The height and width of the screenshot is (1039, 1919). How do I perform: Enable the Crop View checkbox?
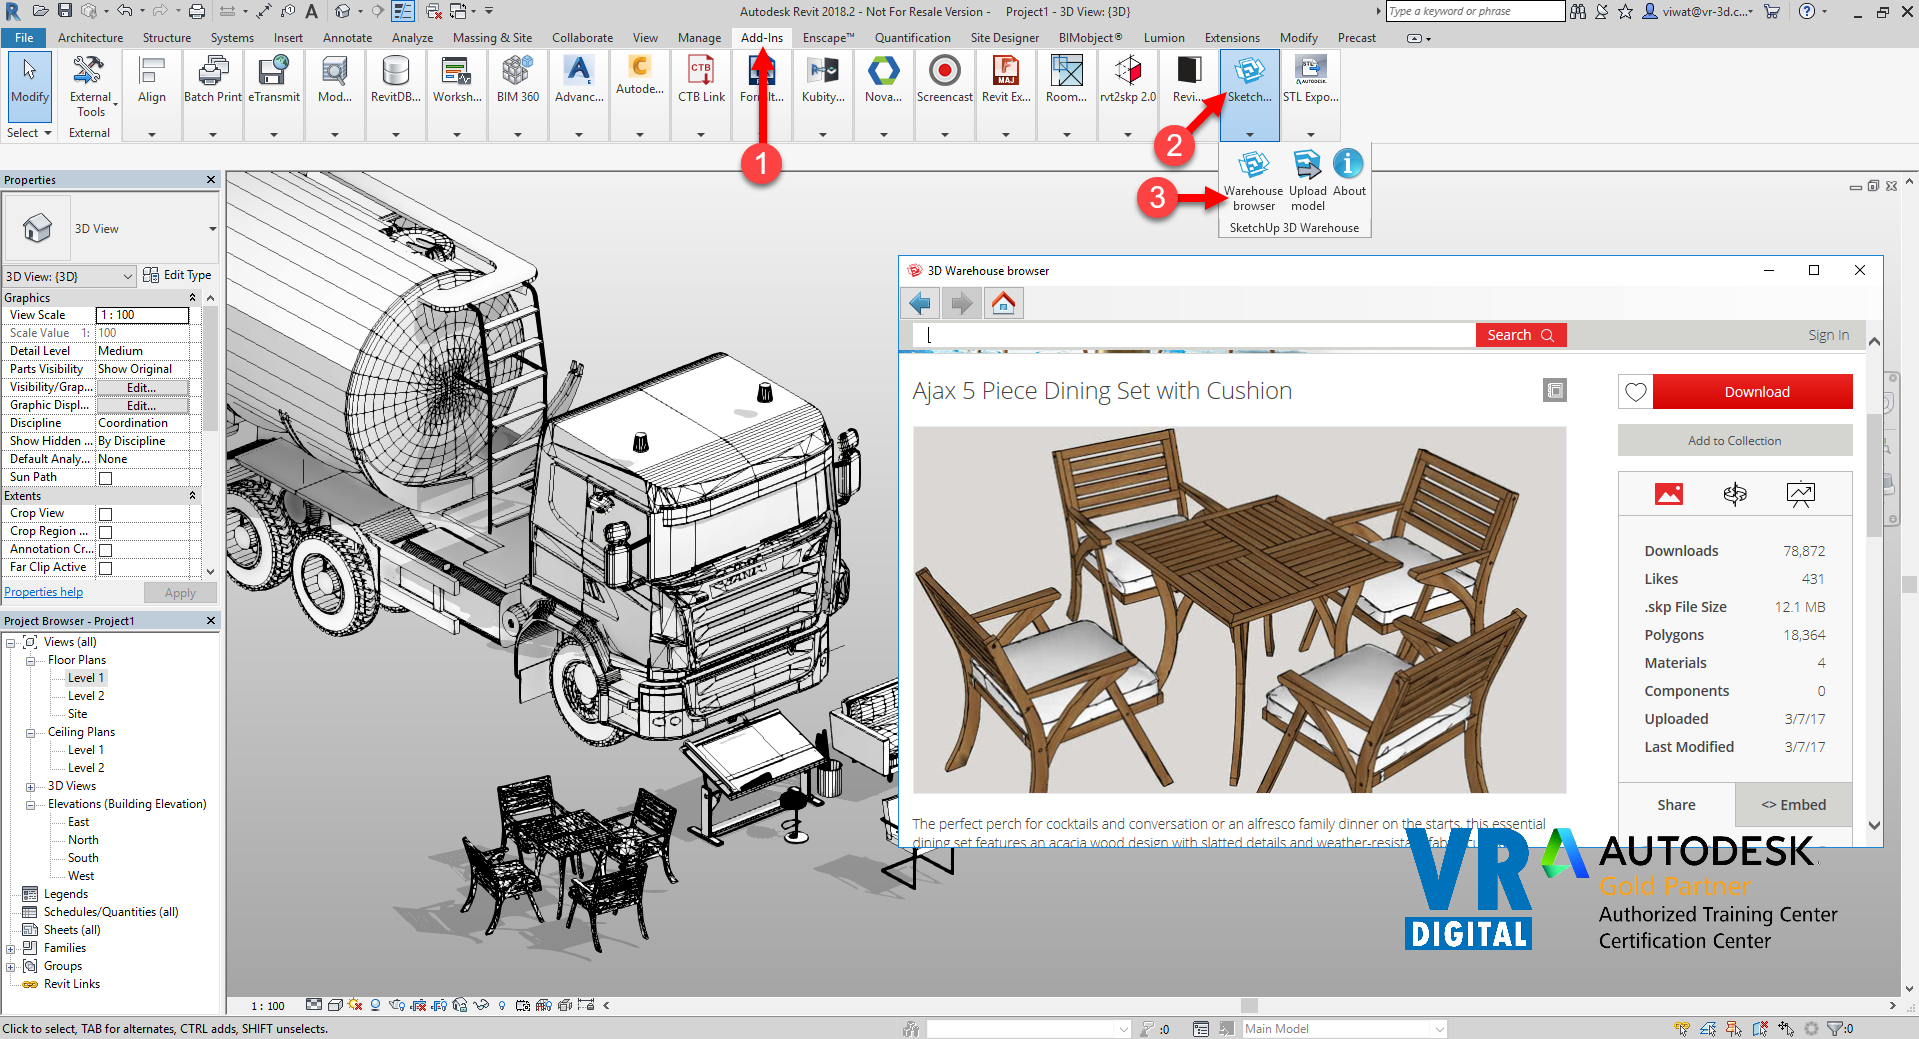coord(105,514)
